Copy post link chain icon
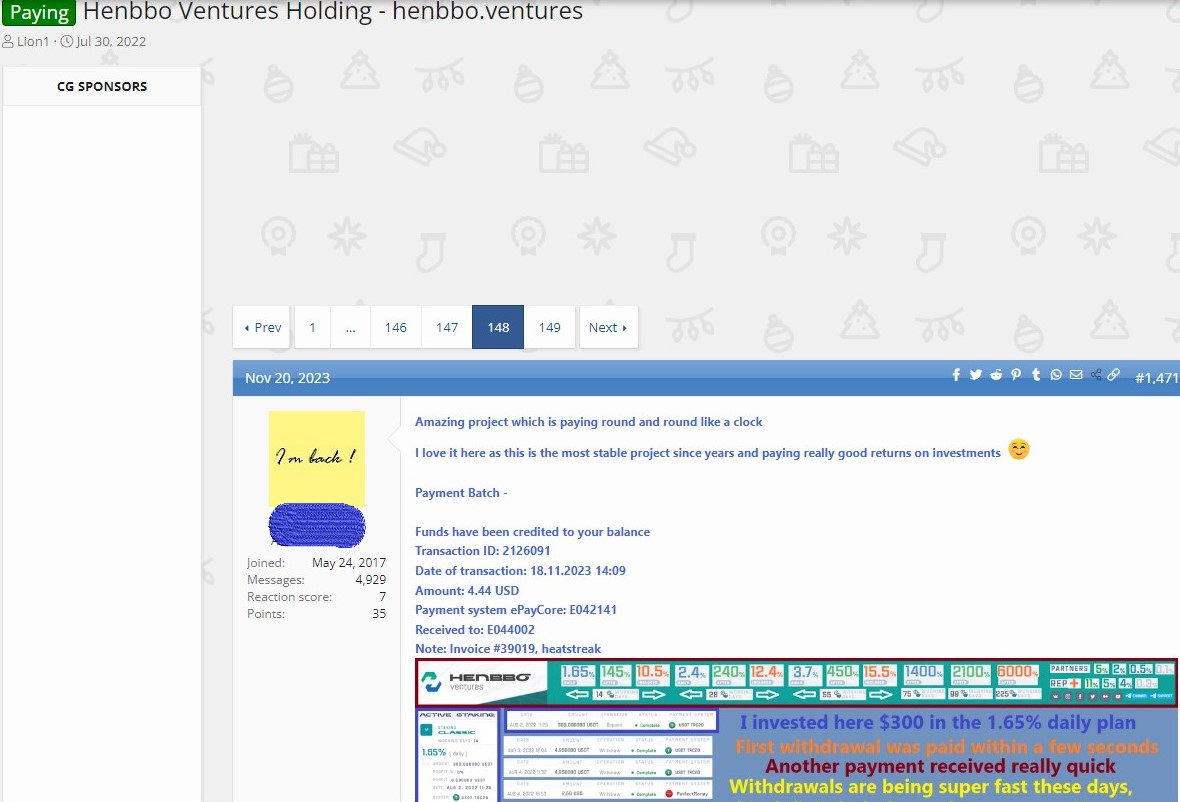 click(x=1114, y=375)
